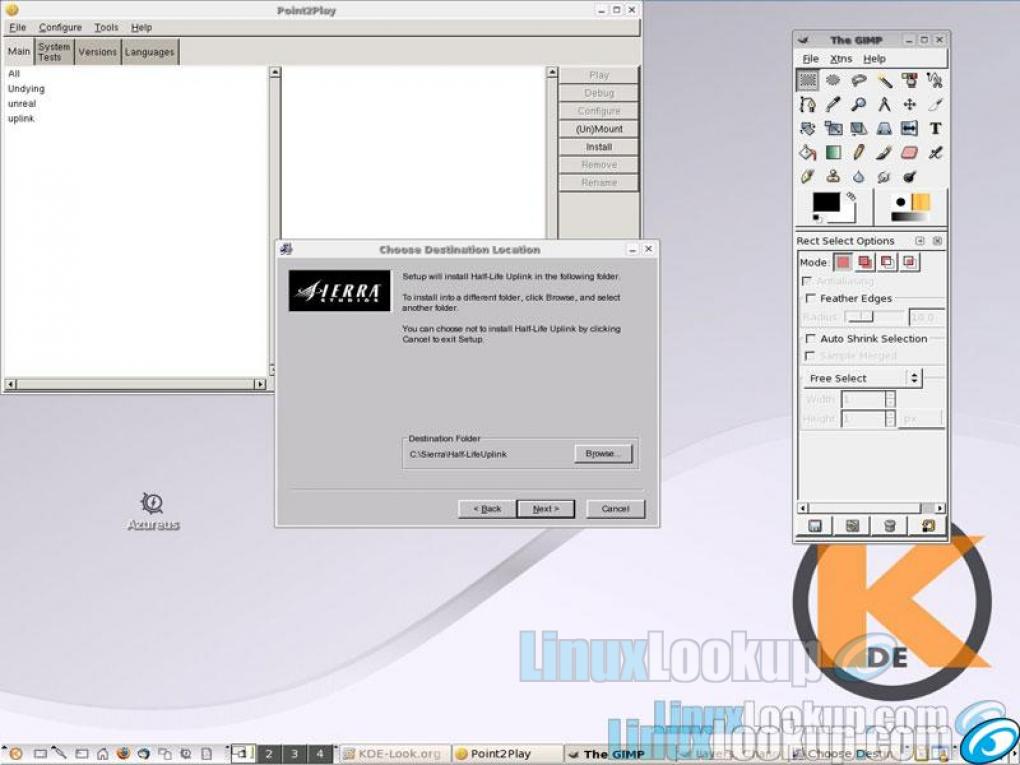Set selection mode to add to selection
Image resolution: width=1020 pixels, height=765 pixels.
[864, 262]
